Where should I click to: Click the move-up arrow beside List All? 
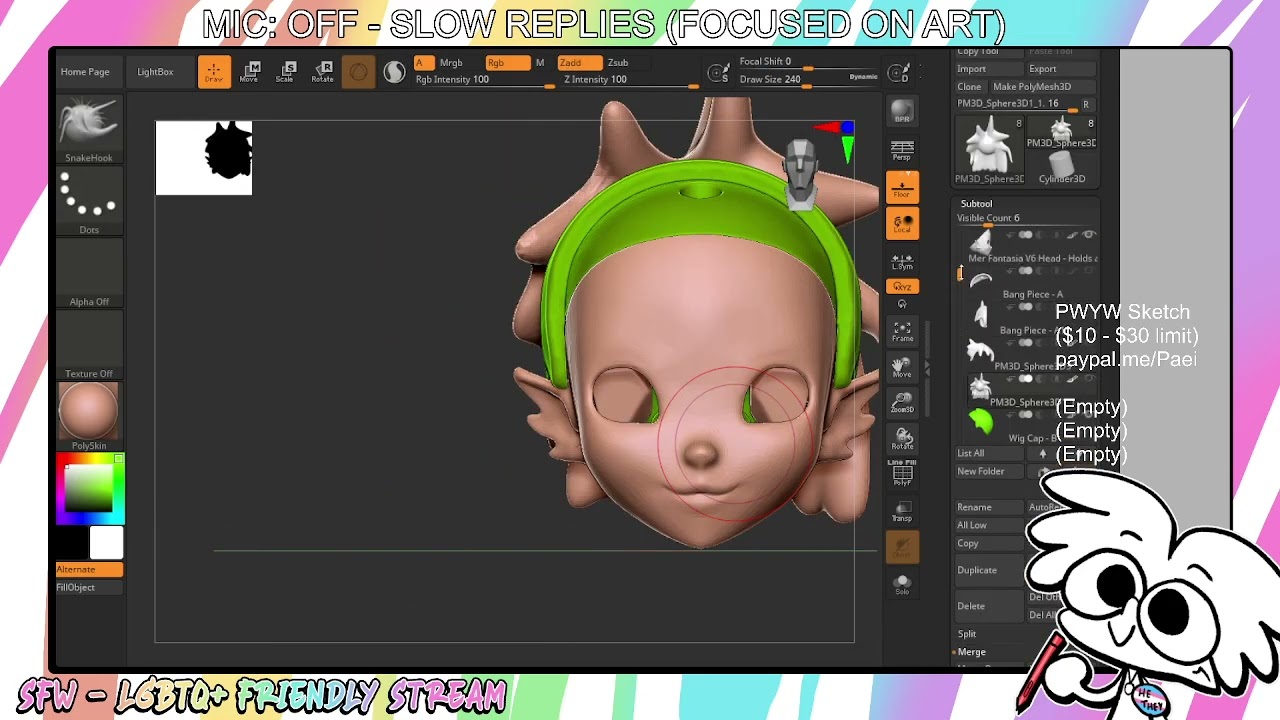(x=1042, y=453)
